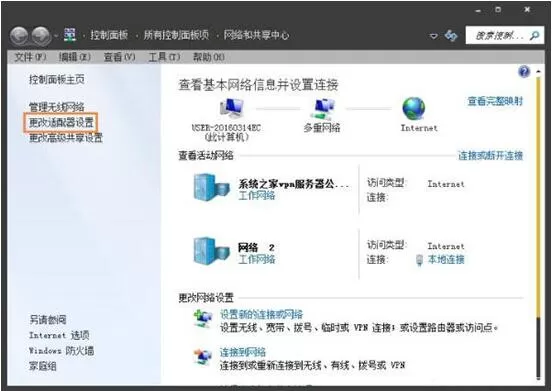Open 查看完整映射 link
552x391 pixels.
click(x=495, y=101)
